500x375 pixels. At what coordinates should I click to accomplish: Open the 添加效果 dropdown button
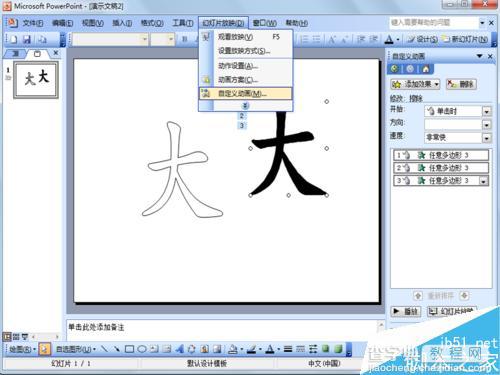click(x=415, y=84)
